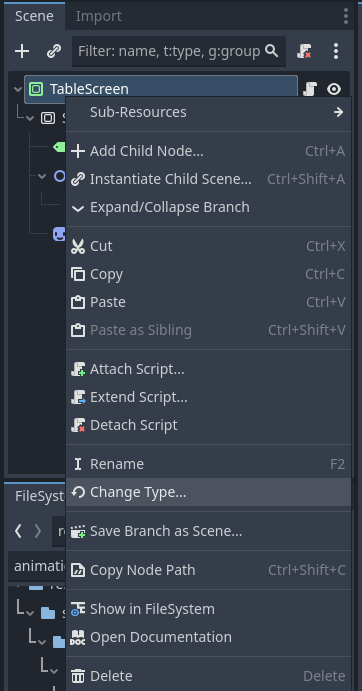
Task: Choose Attach Script... menu entry
Action: (x=209, y=369)
